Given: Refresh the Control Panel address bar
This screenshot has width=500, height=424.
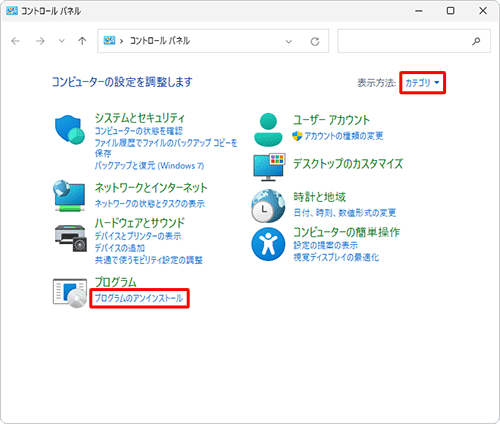Looking at the screenshot, I should click(x=315, y=41).
